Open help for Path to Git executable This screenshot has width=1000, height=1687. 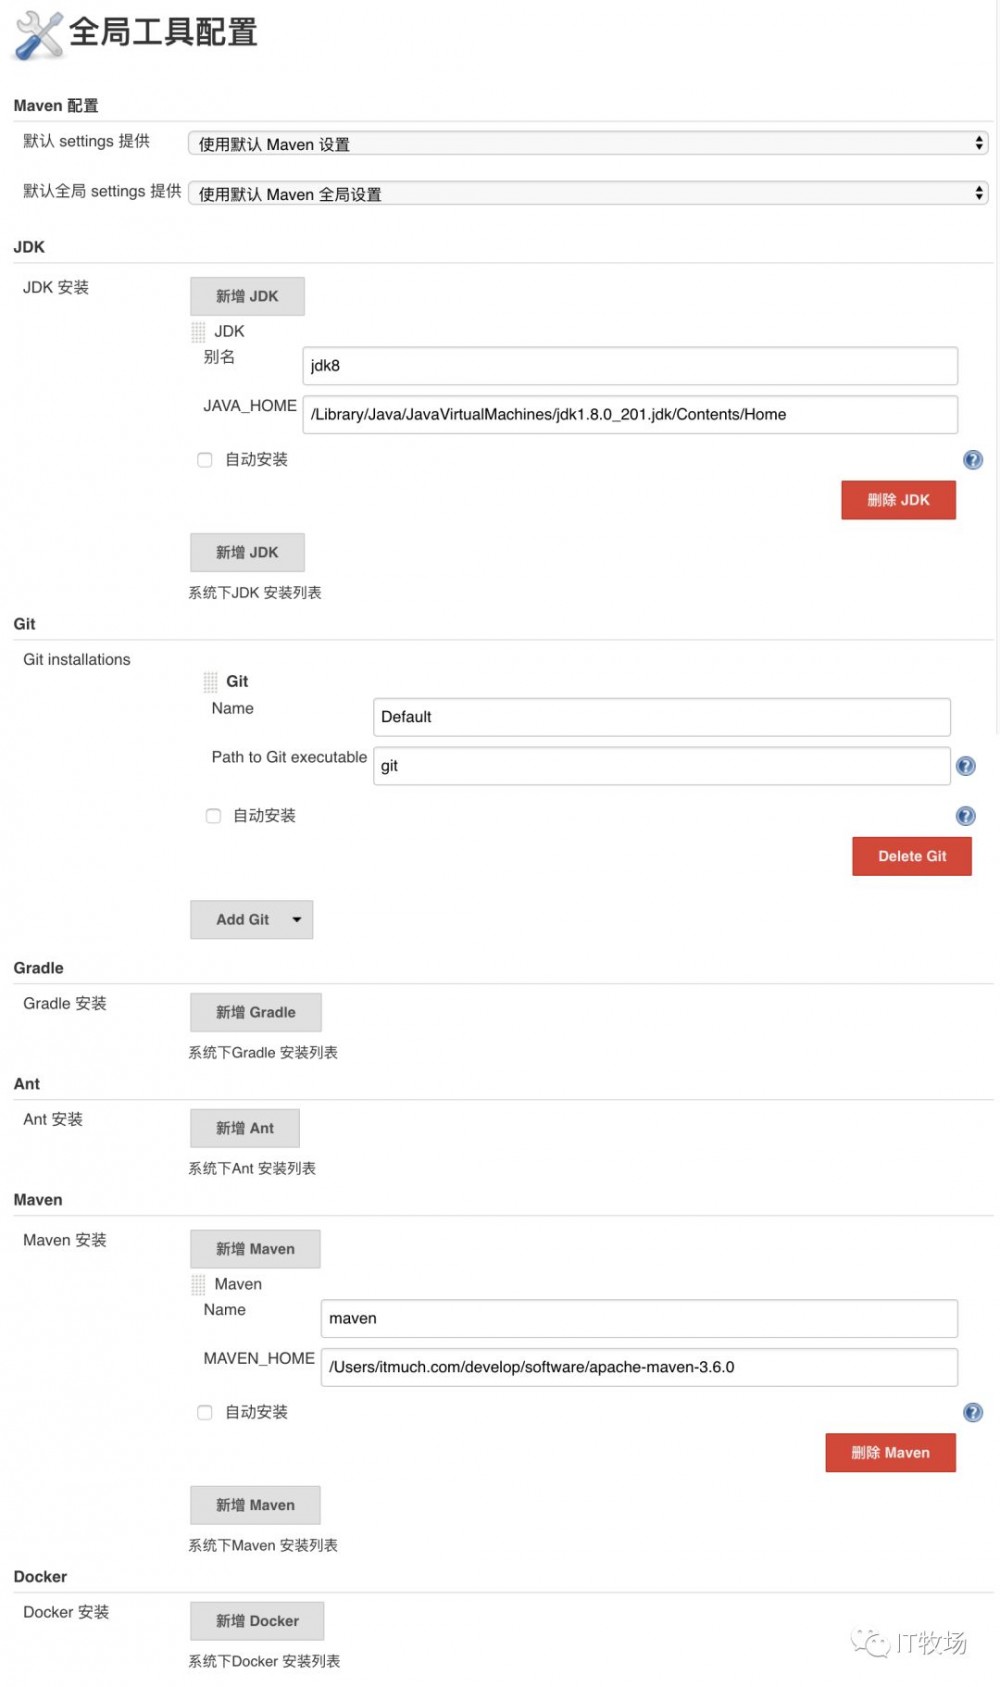point(965,766)
